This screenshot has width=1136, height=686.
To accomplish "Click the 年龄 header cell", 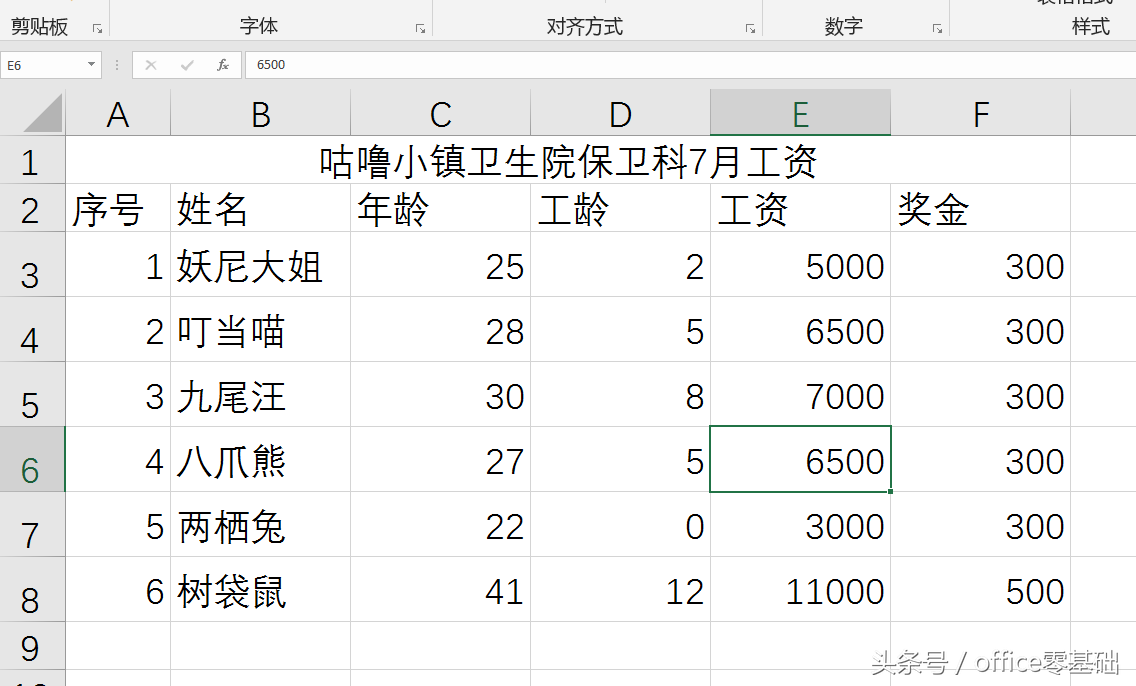I will 440,208.
